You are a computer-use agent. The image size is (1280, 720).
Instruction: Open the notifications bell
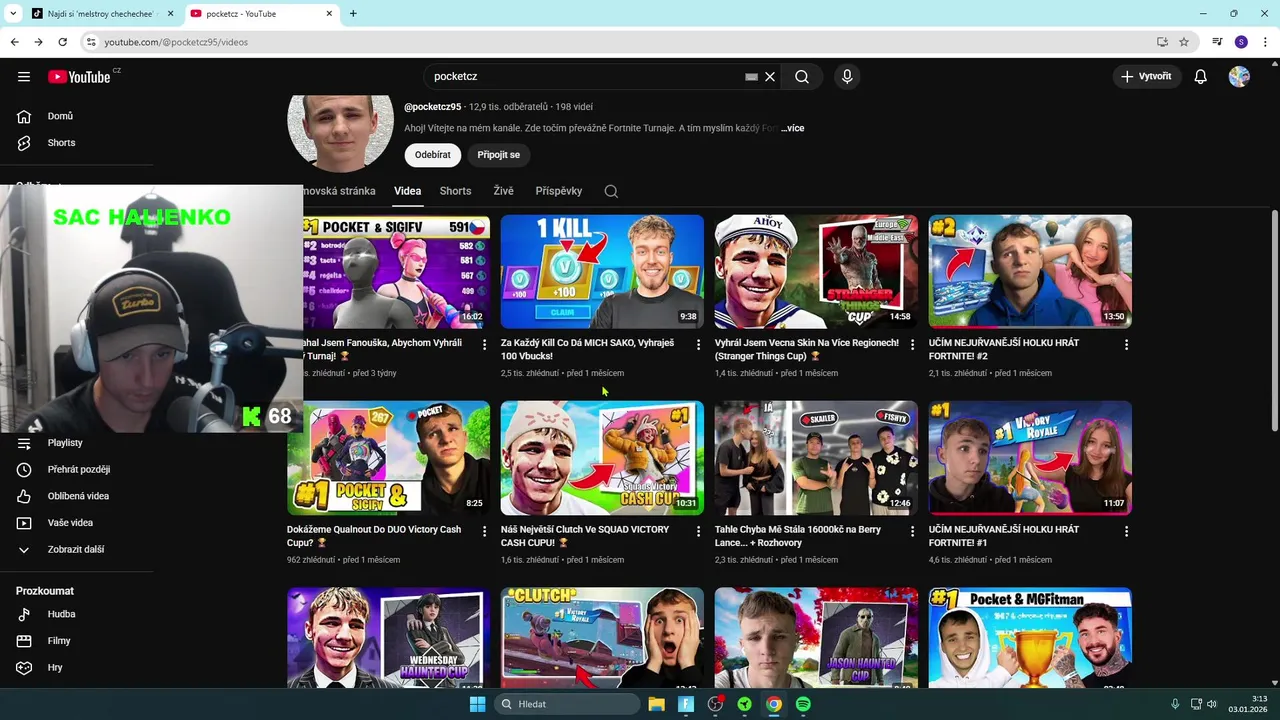1201,77
